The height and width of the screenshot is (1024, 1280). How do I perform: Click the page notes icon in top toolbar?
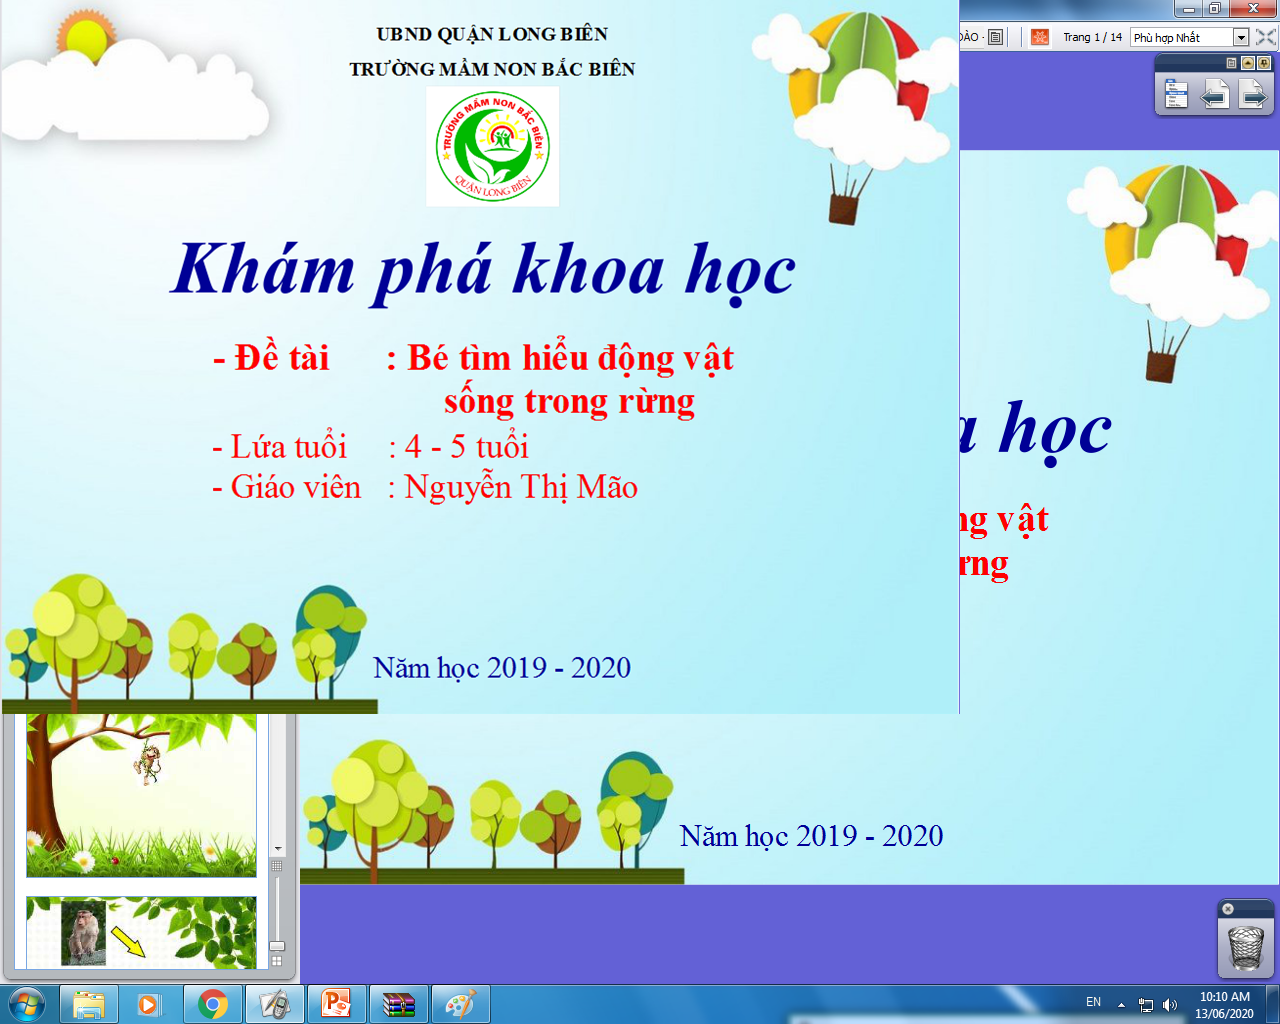point(995,37)
